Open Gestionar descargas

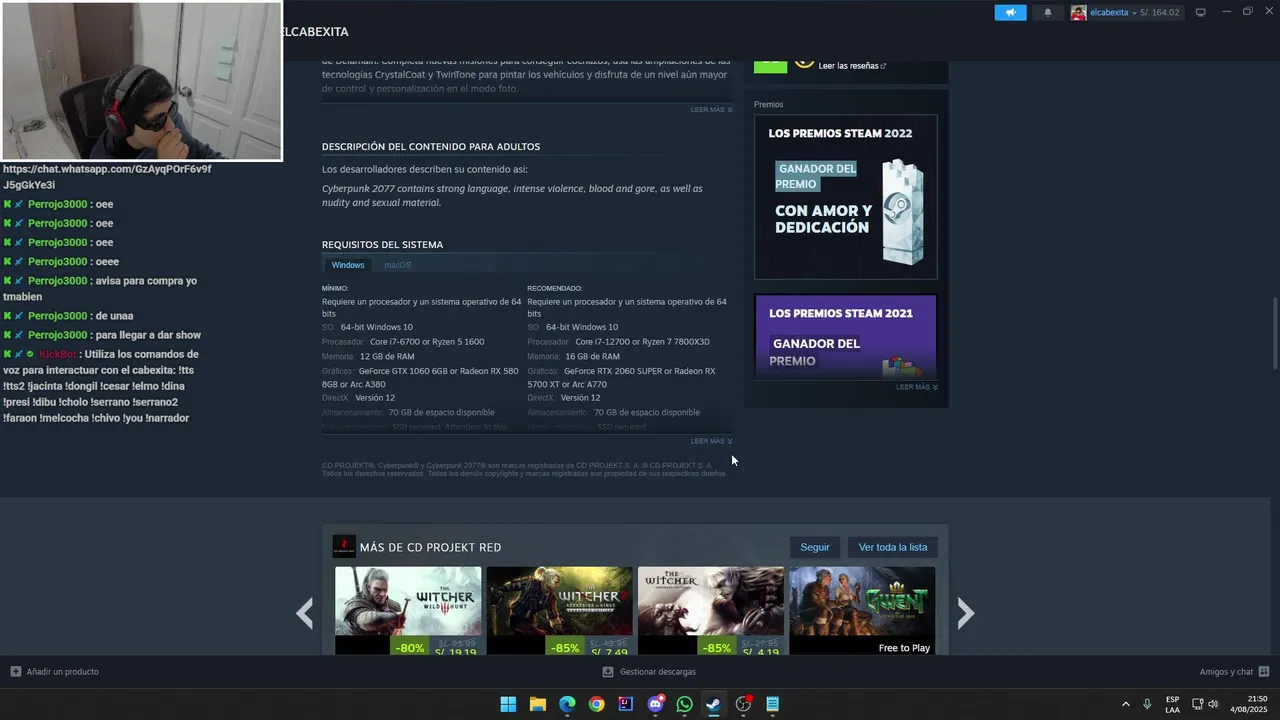tap(657, 672)
